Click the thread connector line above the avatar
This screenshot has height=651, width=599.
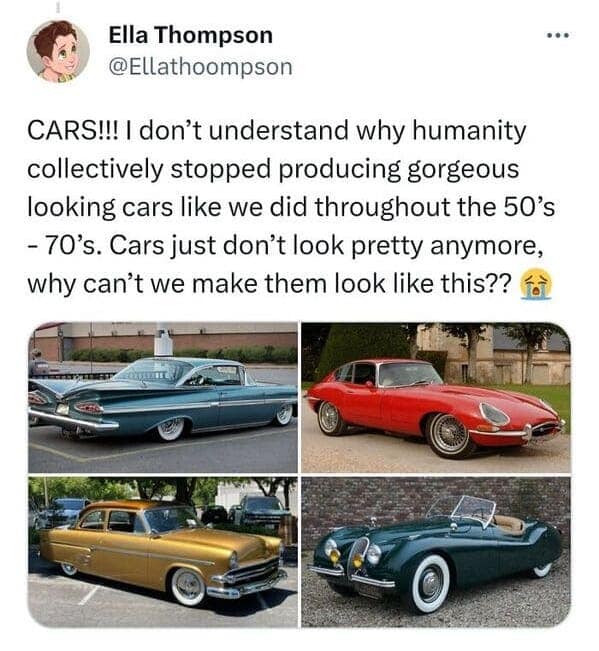coord(58,7)
